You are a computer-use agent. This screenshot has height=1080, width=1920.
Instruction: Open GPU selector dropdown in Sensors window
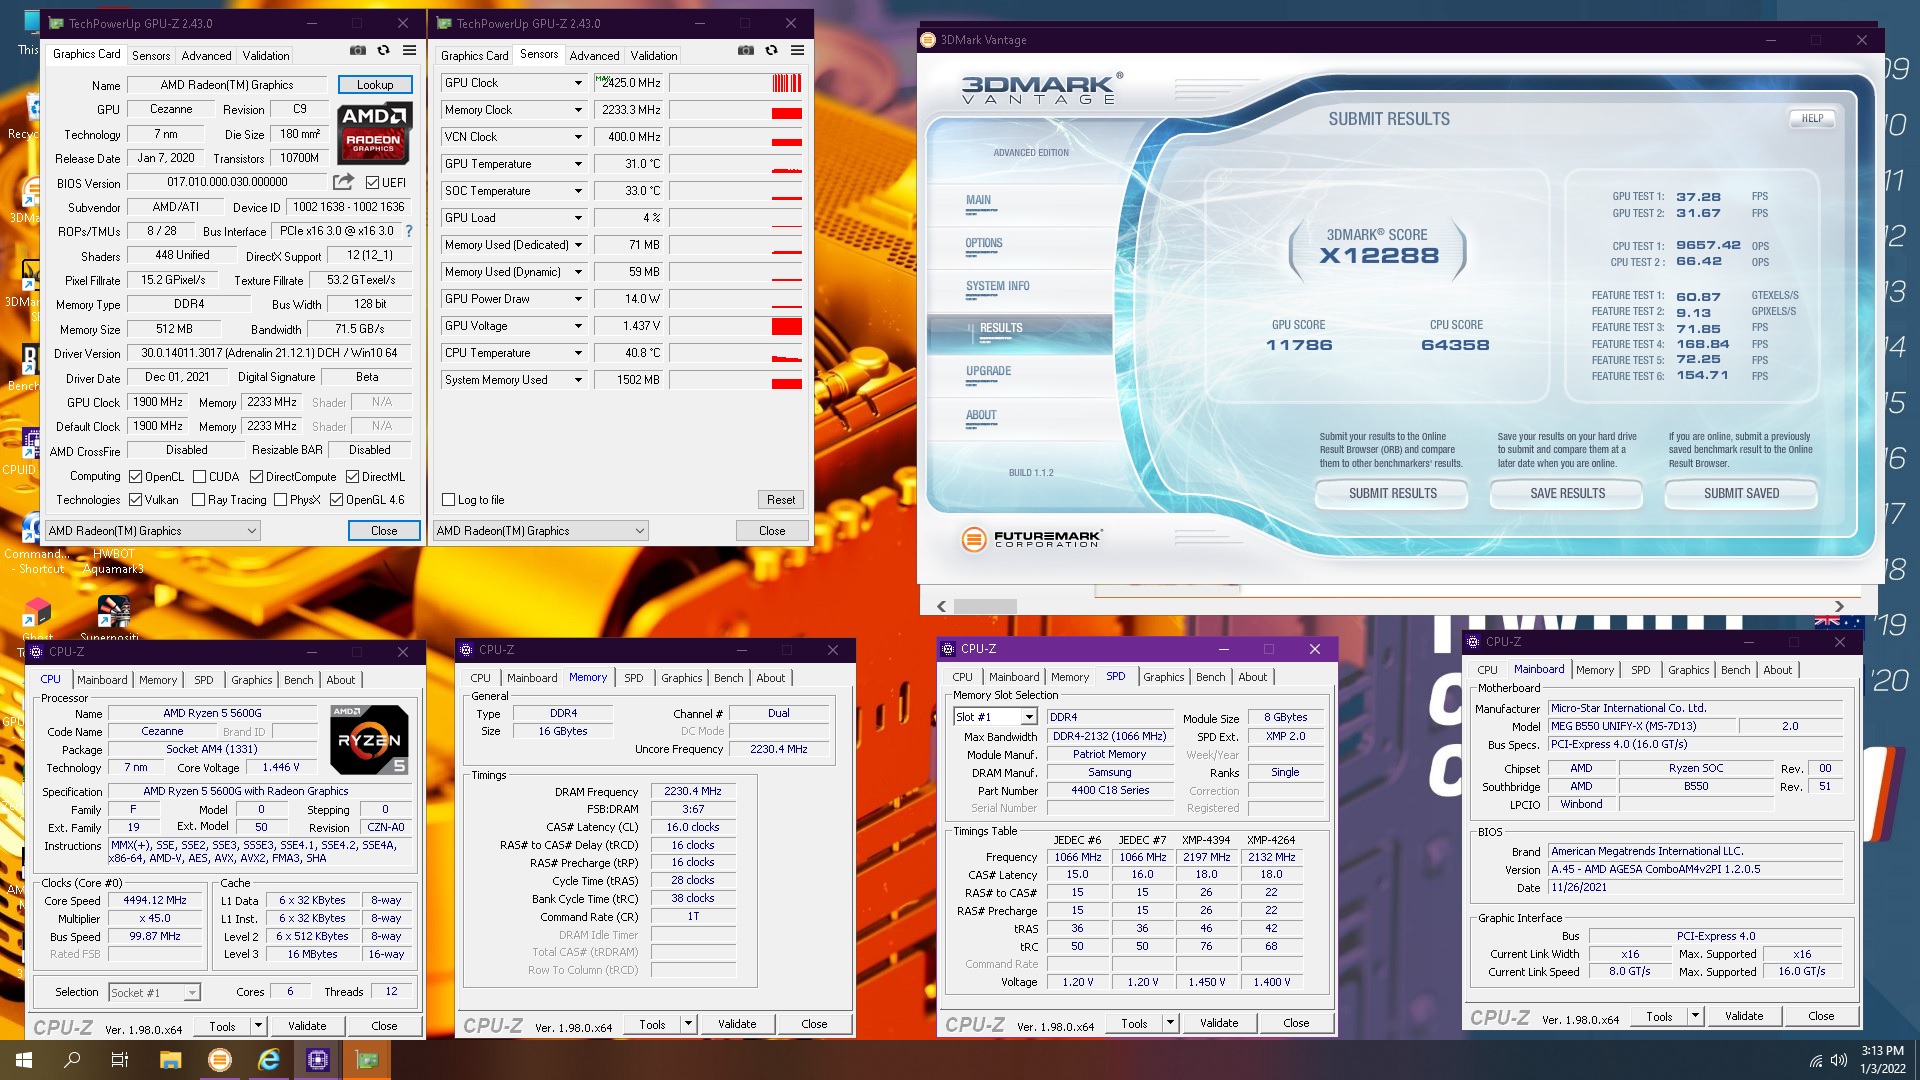[x=541, y=531]
